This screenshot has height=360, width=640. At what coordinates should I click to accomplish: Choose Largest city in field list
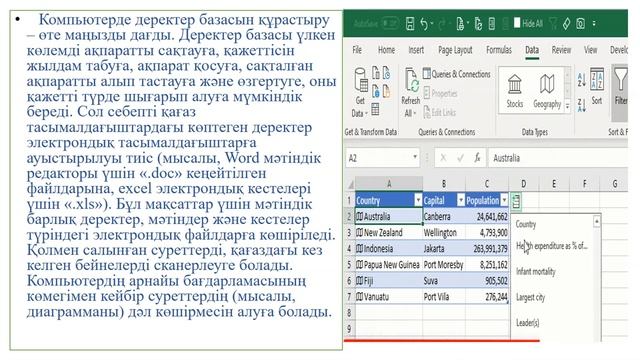[x=530, y=297]
